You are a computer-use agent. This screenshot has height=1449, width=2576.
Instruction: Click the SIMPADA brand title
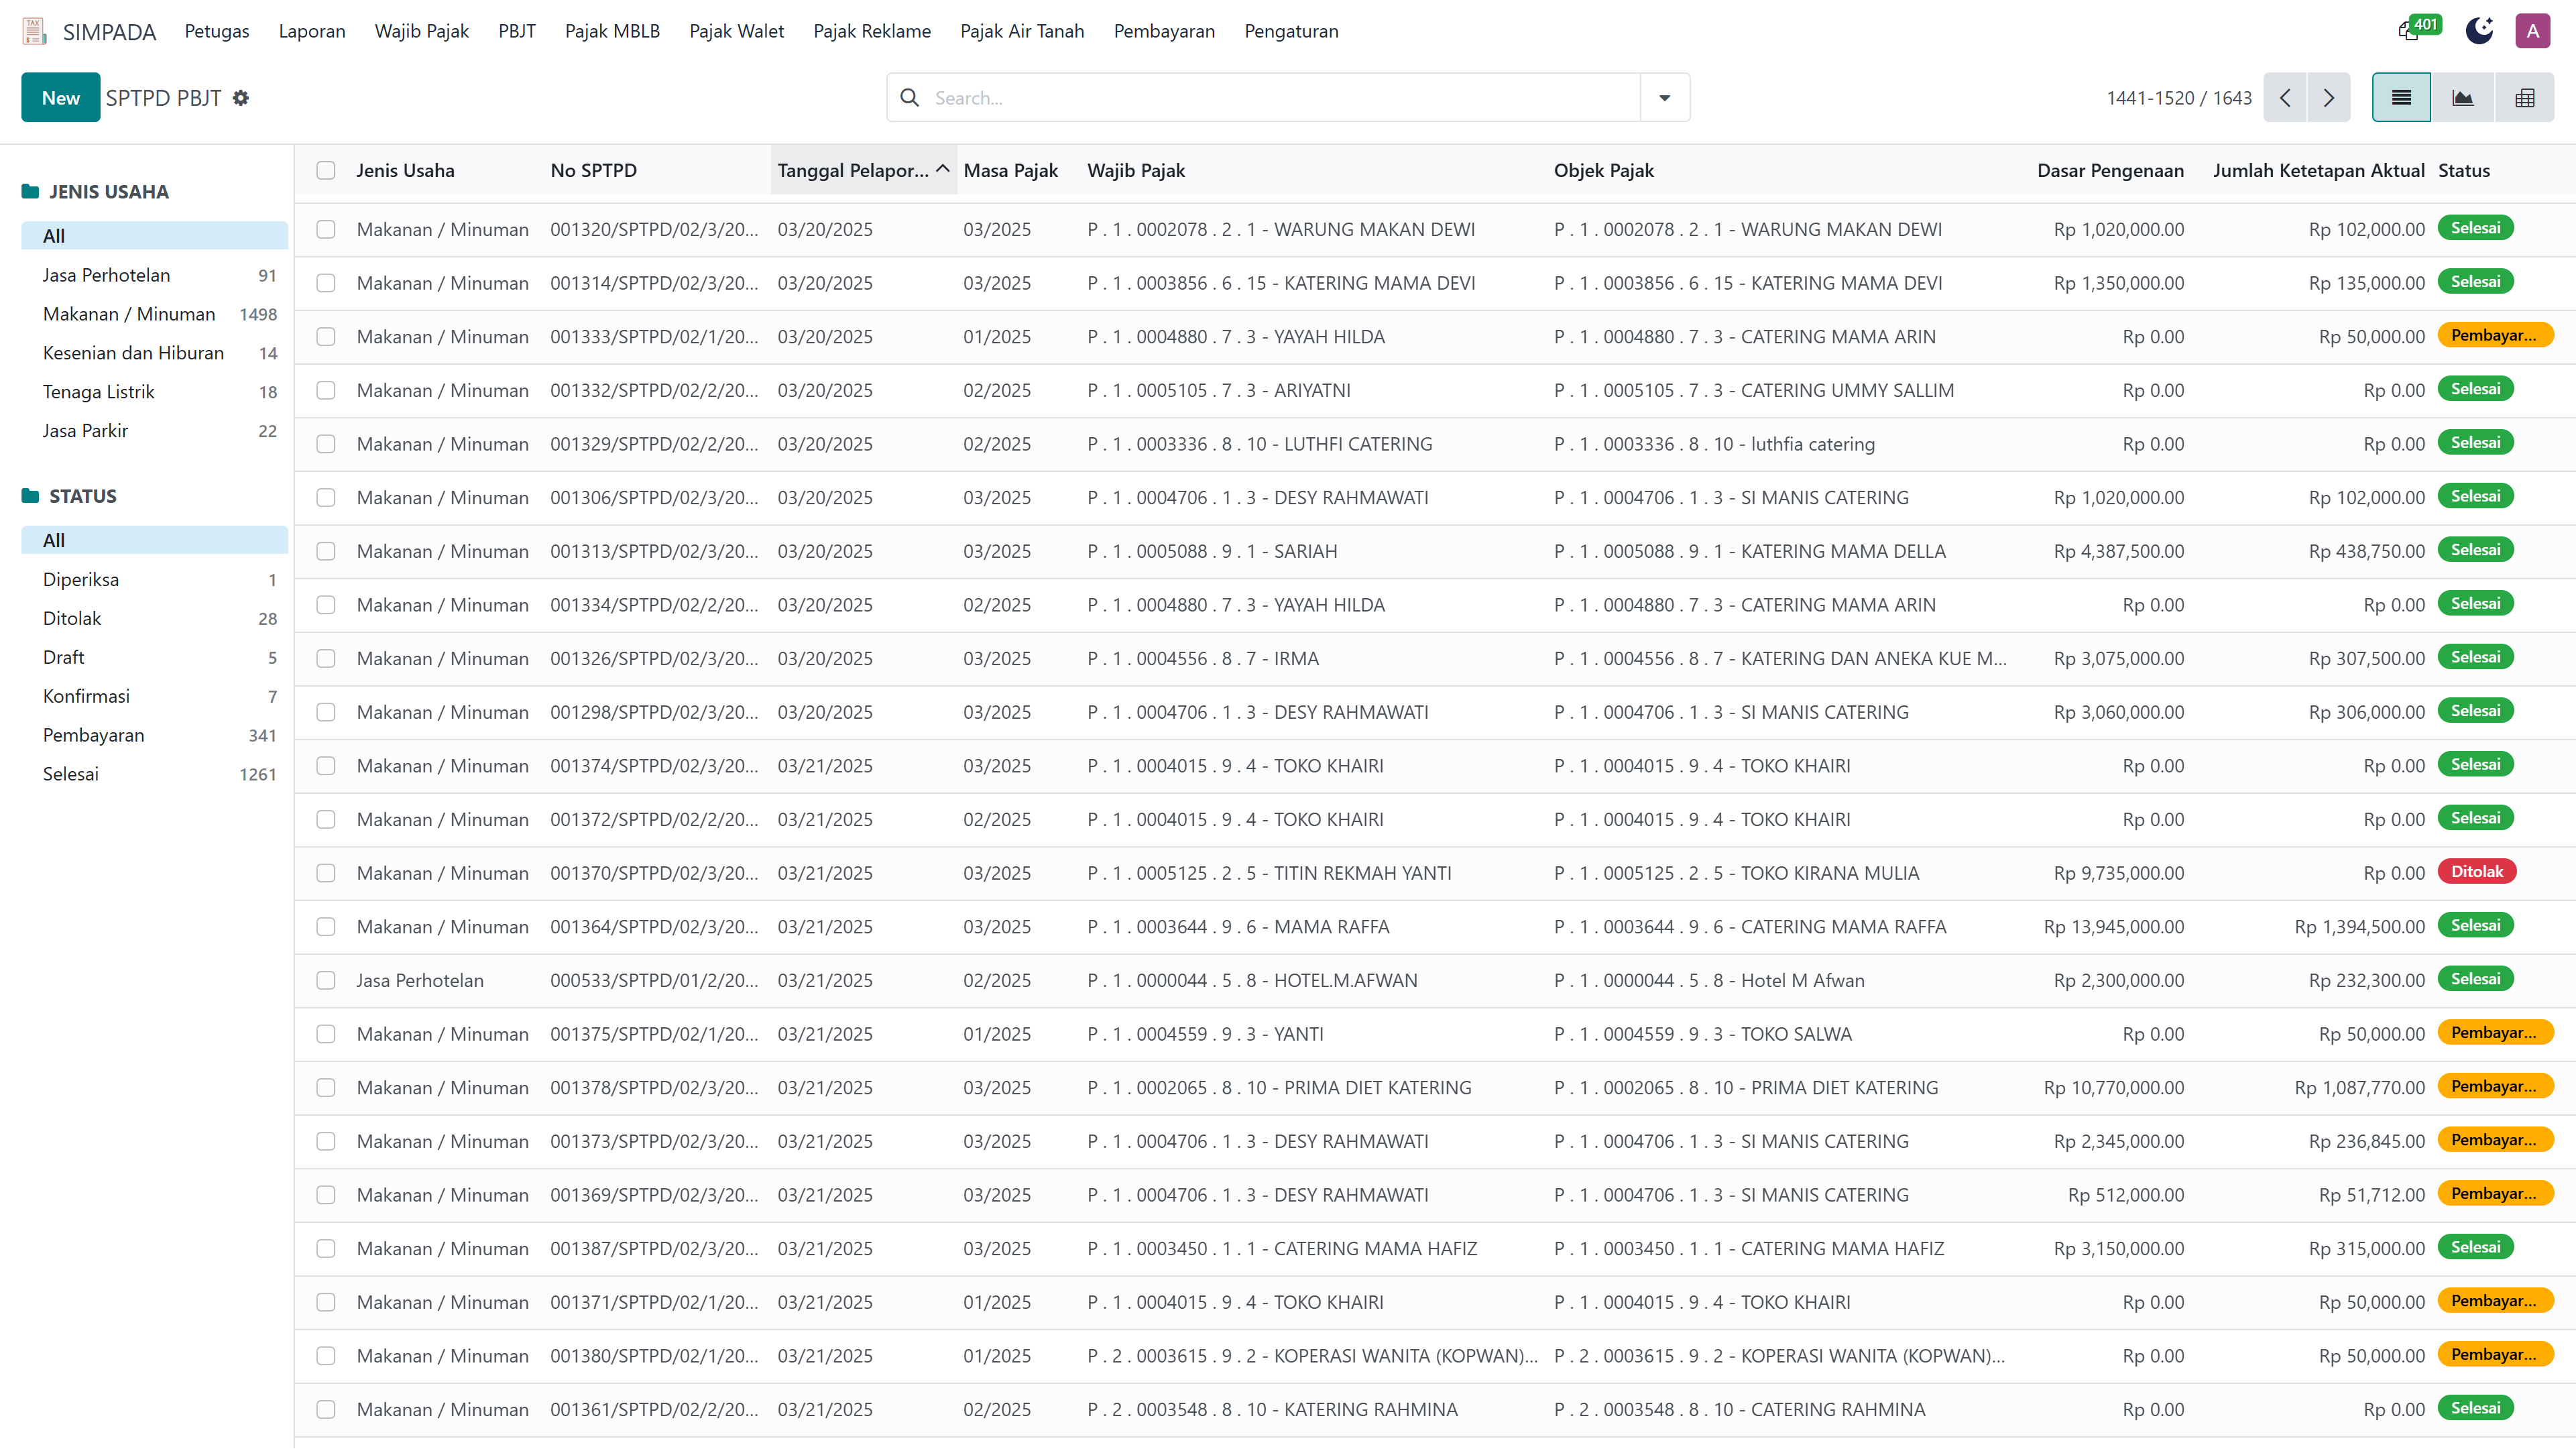[109, 32]
